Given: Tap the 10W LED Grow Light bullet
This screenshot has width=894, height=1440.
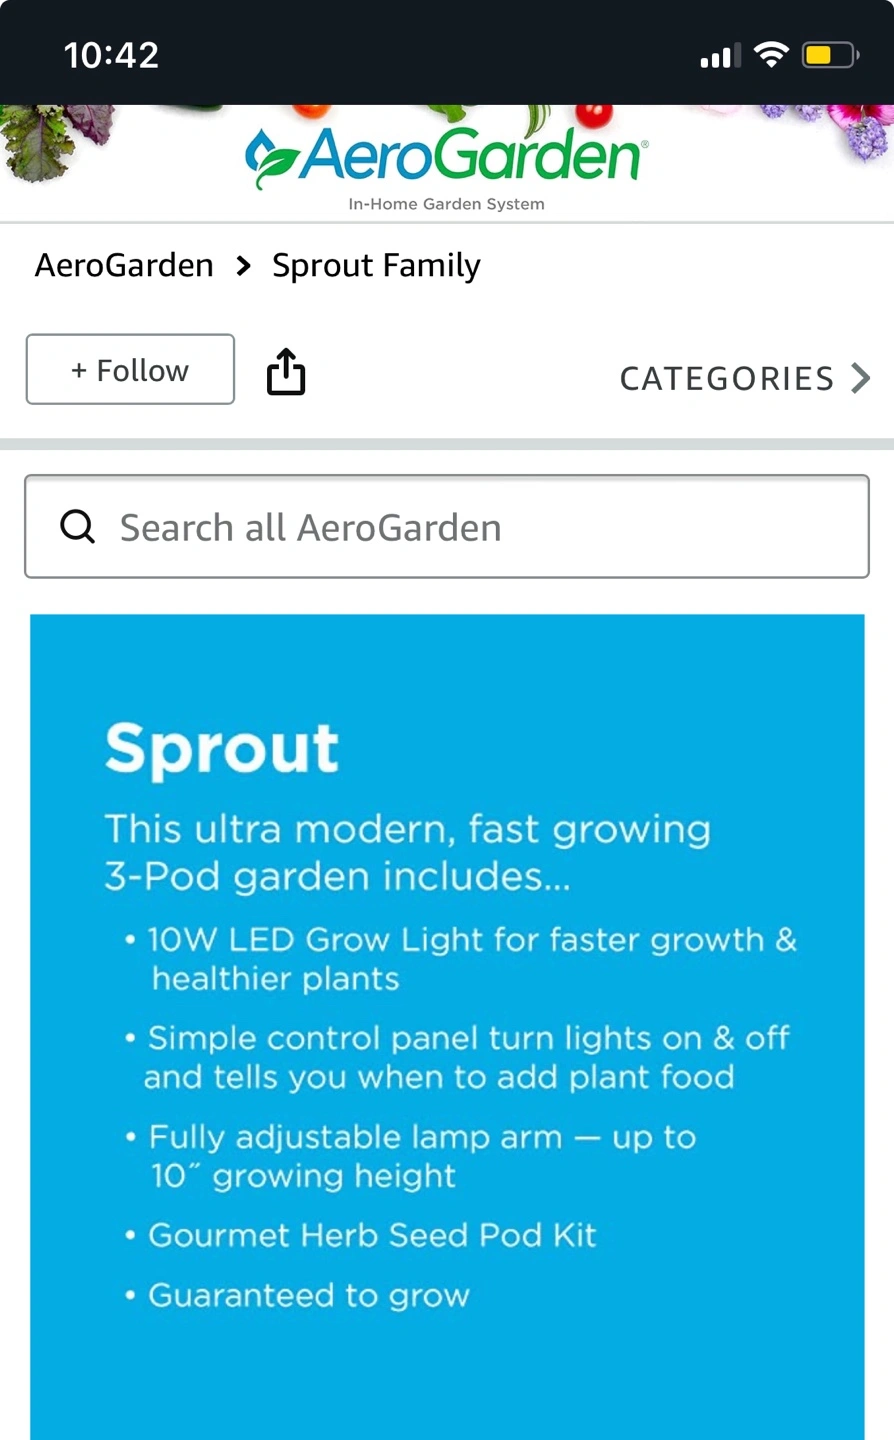Looking at the screenshot, I should [470, 958].
